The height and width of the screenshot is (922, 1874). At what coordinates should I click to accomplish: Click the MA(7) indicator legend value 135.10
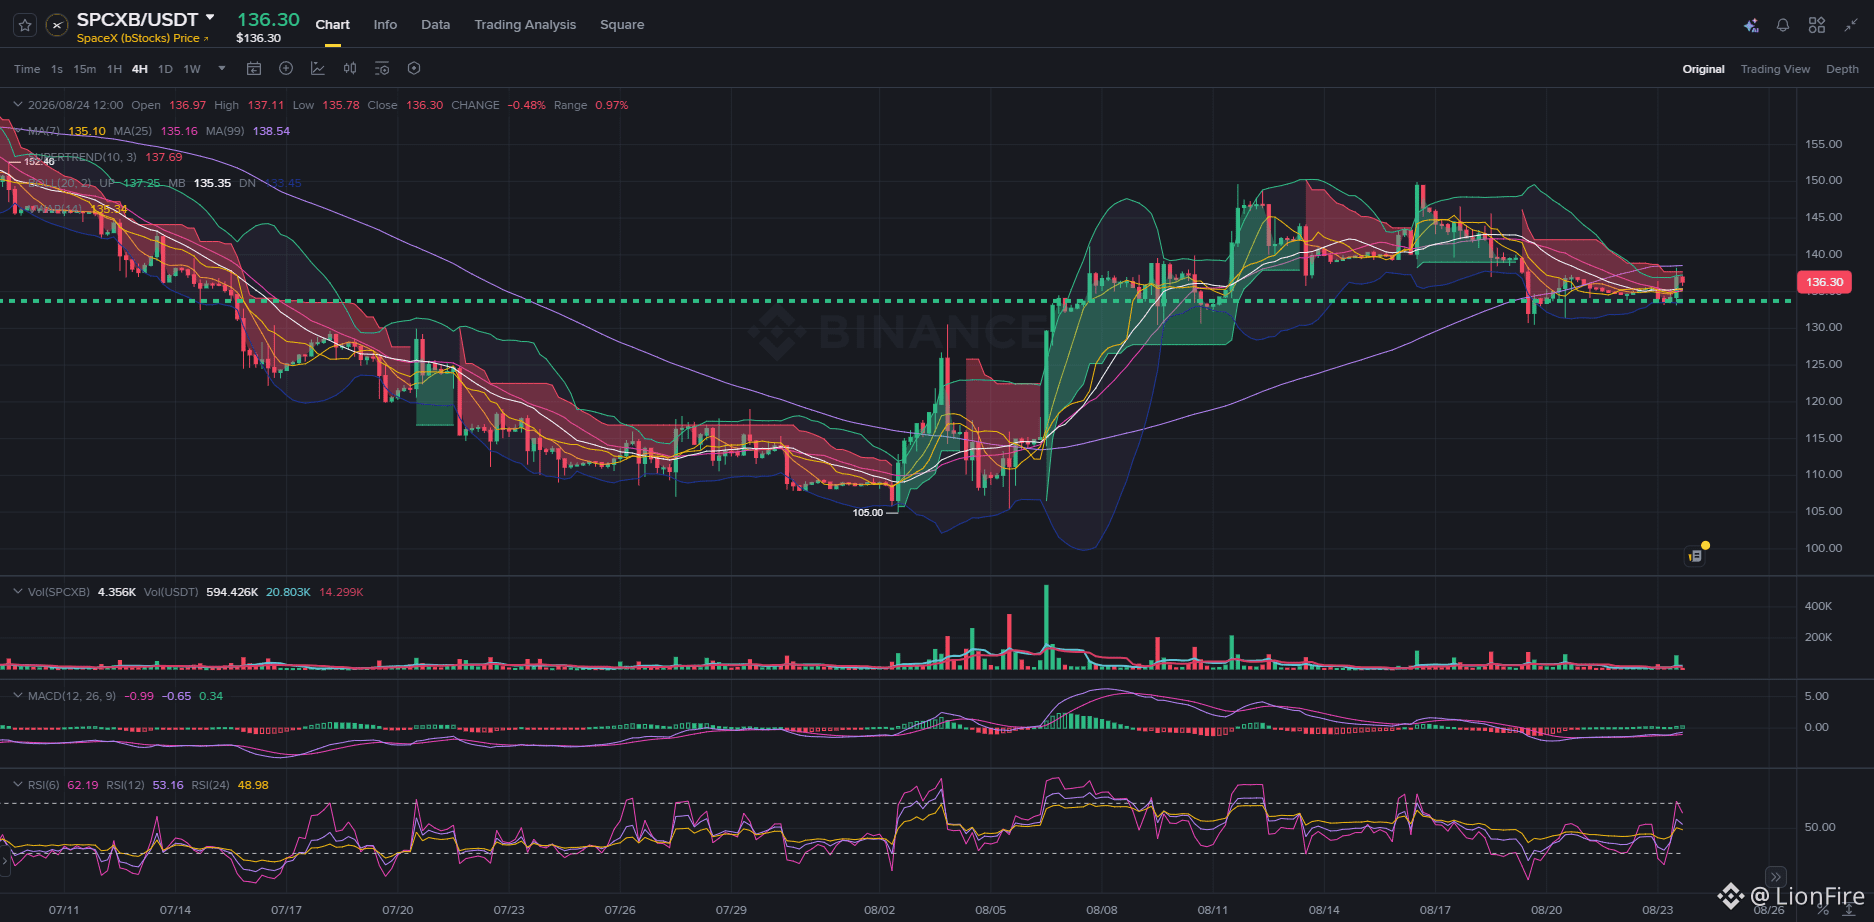[87, 131]
